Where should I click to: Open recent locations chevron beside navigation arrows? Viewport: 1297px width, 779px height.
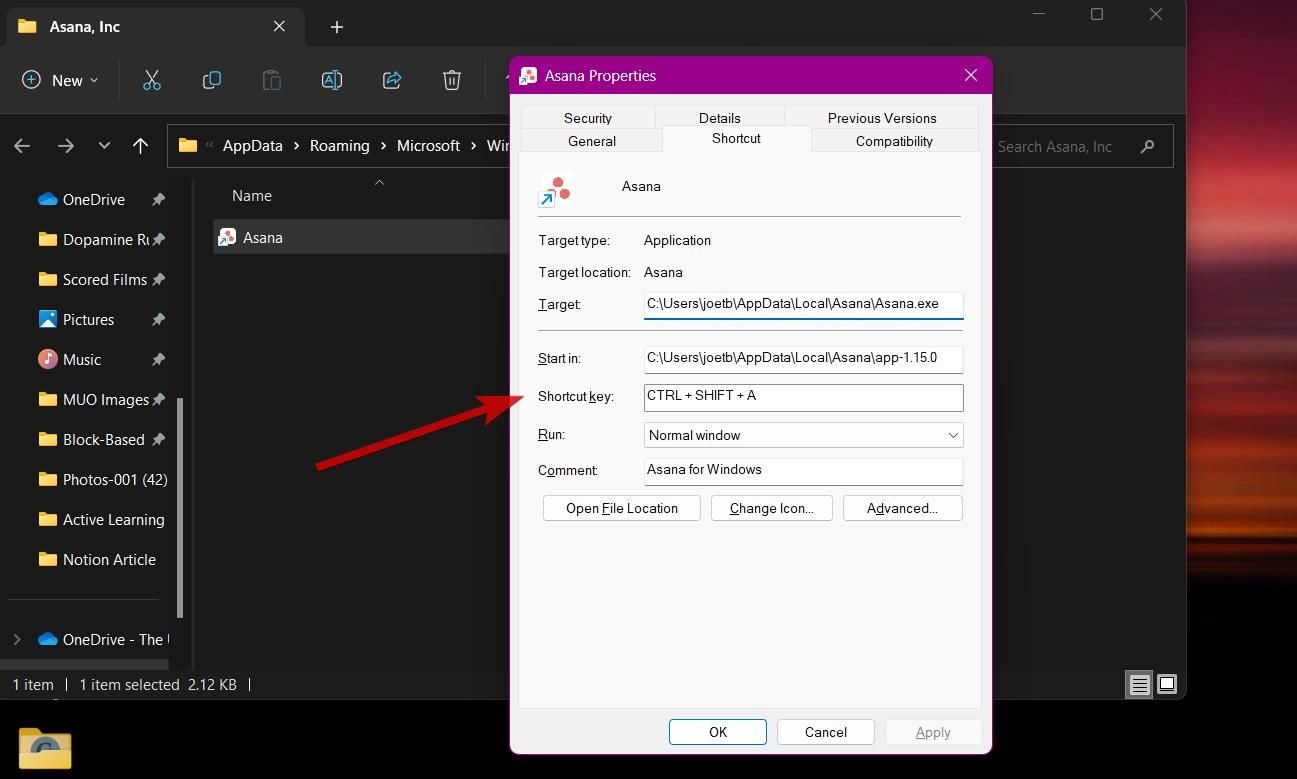coord(104,146)
